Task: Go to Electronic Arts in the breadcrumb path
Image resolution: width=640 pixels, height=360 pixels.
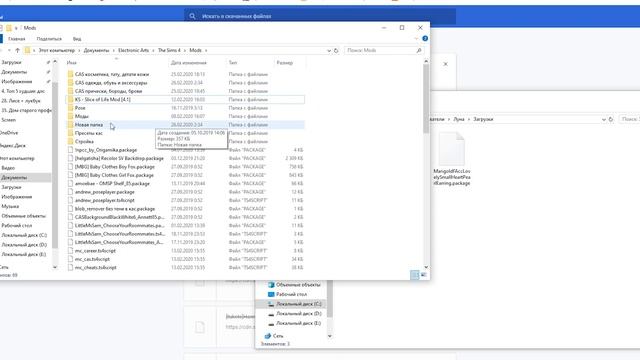Action: click(x=133, y=50)
